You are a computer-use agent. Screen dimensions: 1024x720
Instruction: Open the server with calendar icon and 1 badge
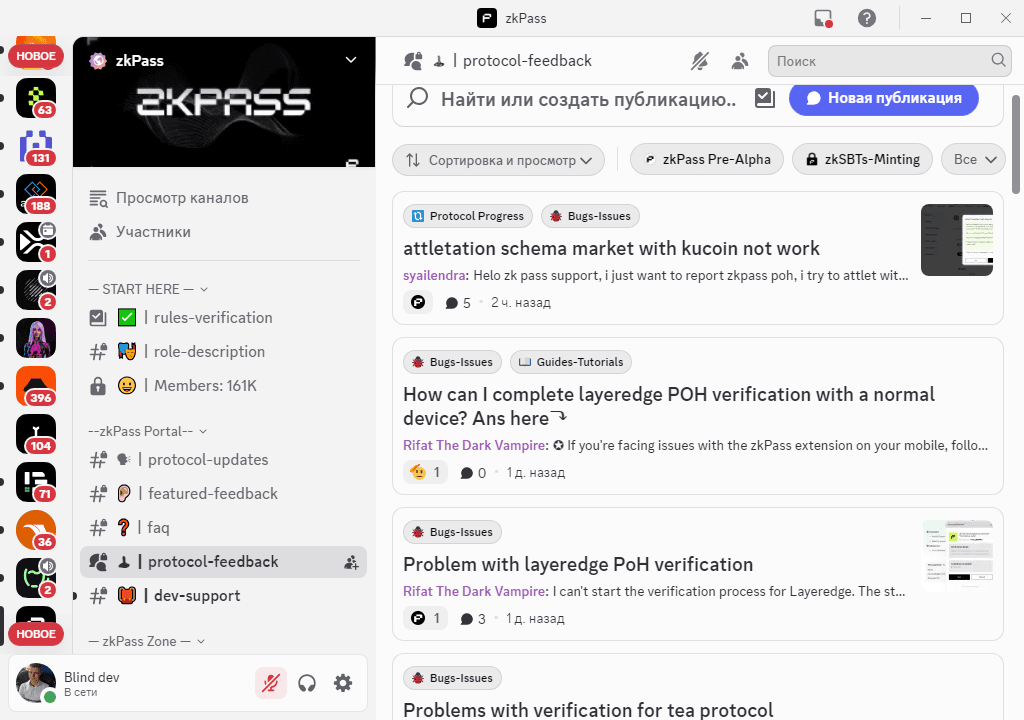point(36,242)
